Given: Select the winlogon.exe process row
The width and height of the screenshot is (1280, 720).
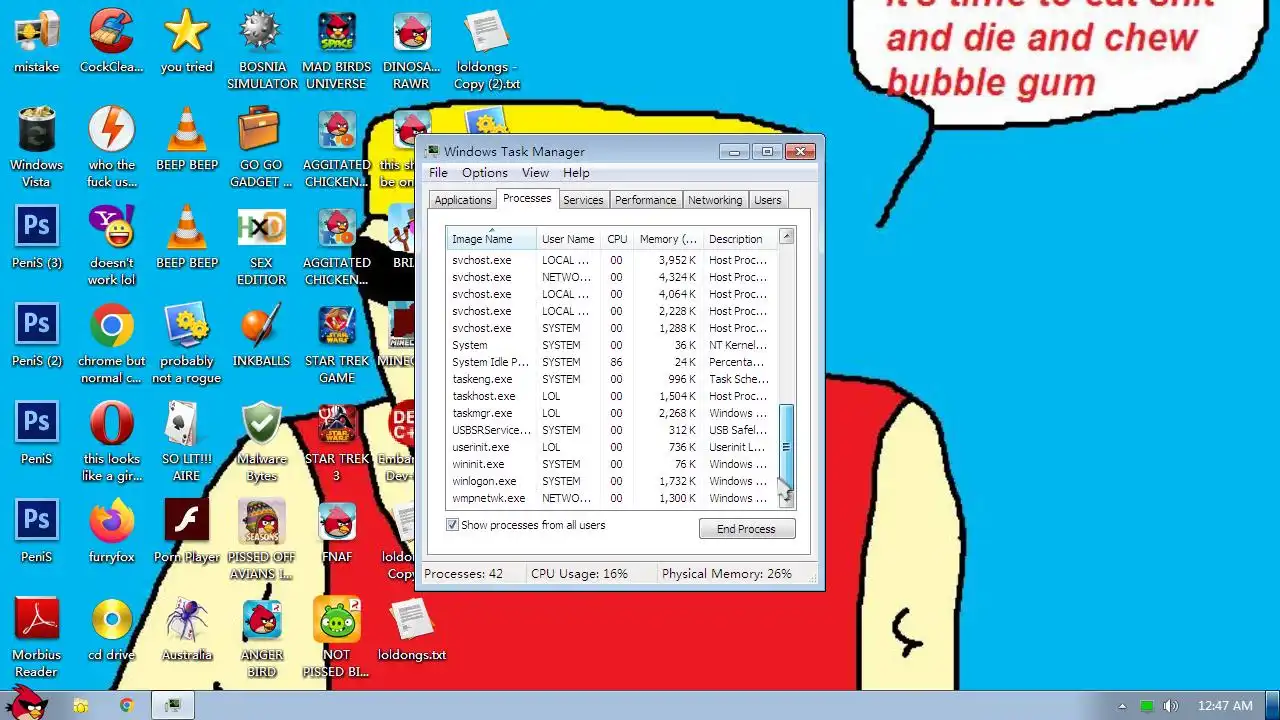Looking at the screenshot, I should point(612,481).
